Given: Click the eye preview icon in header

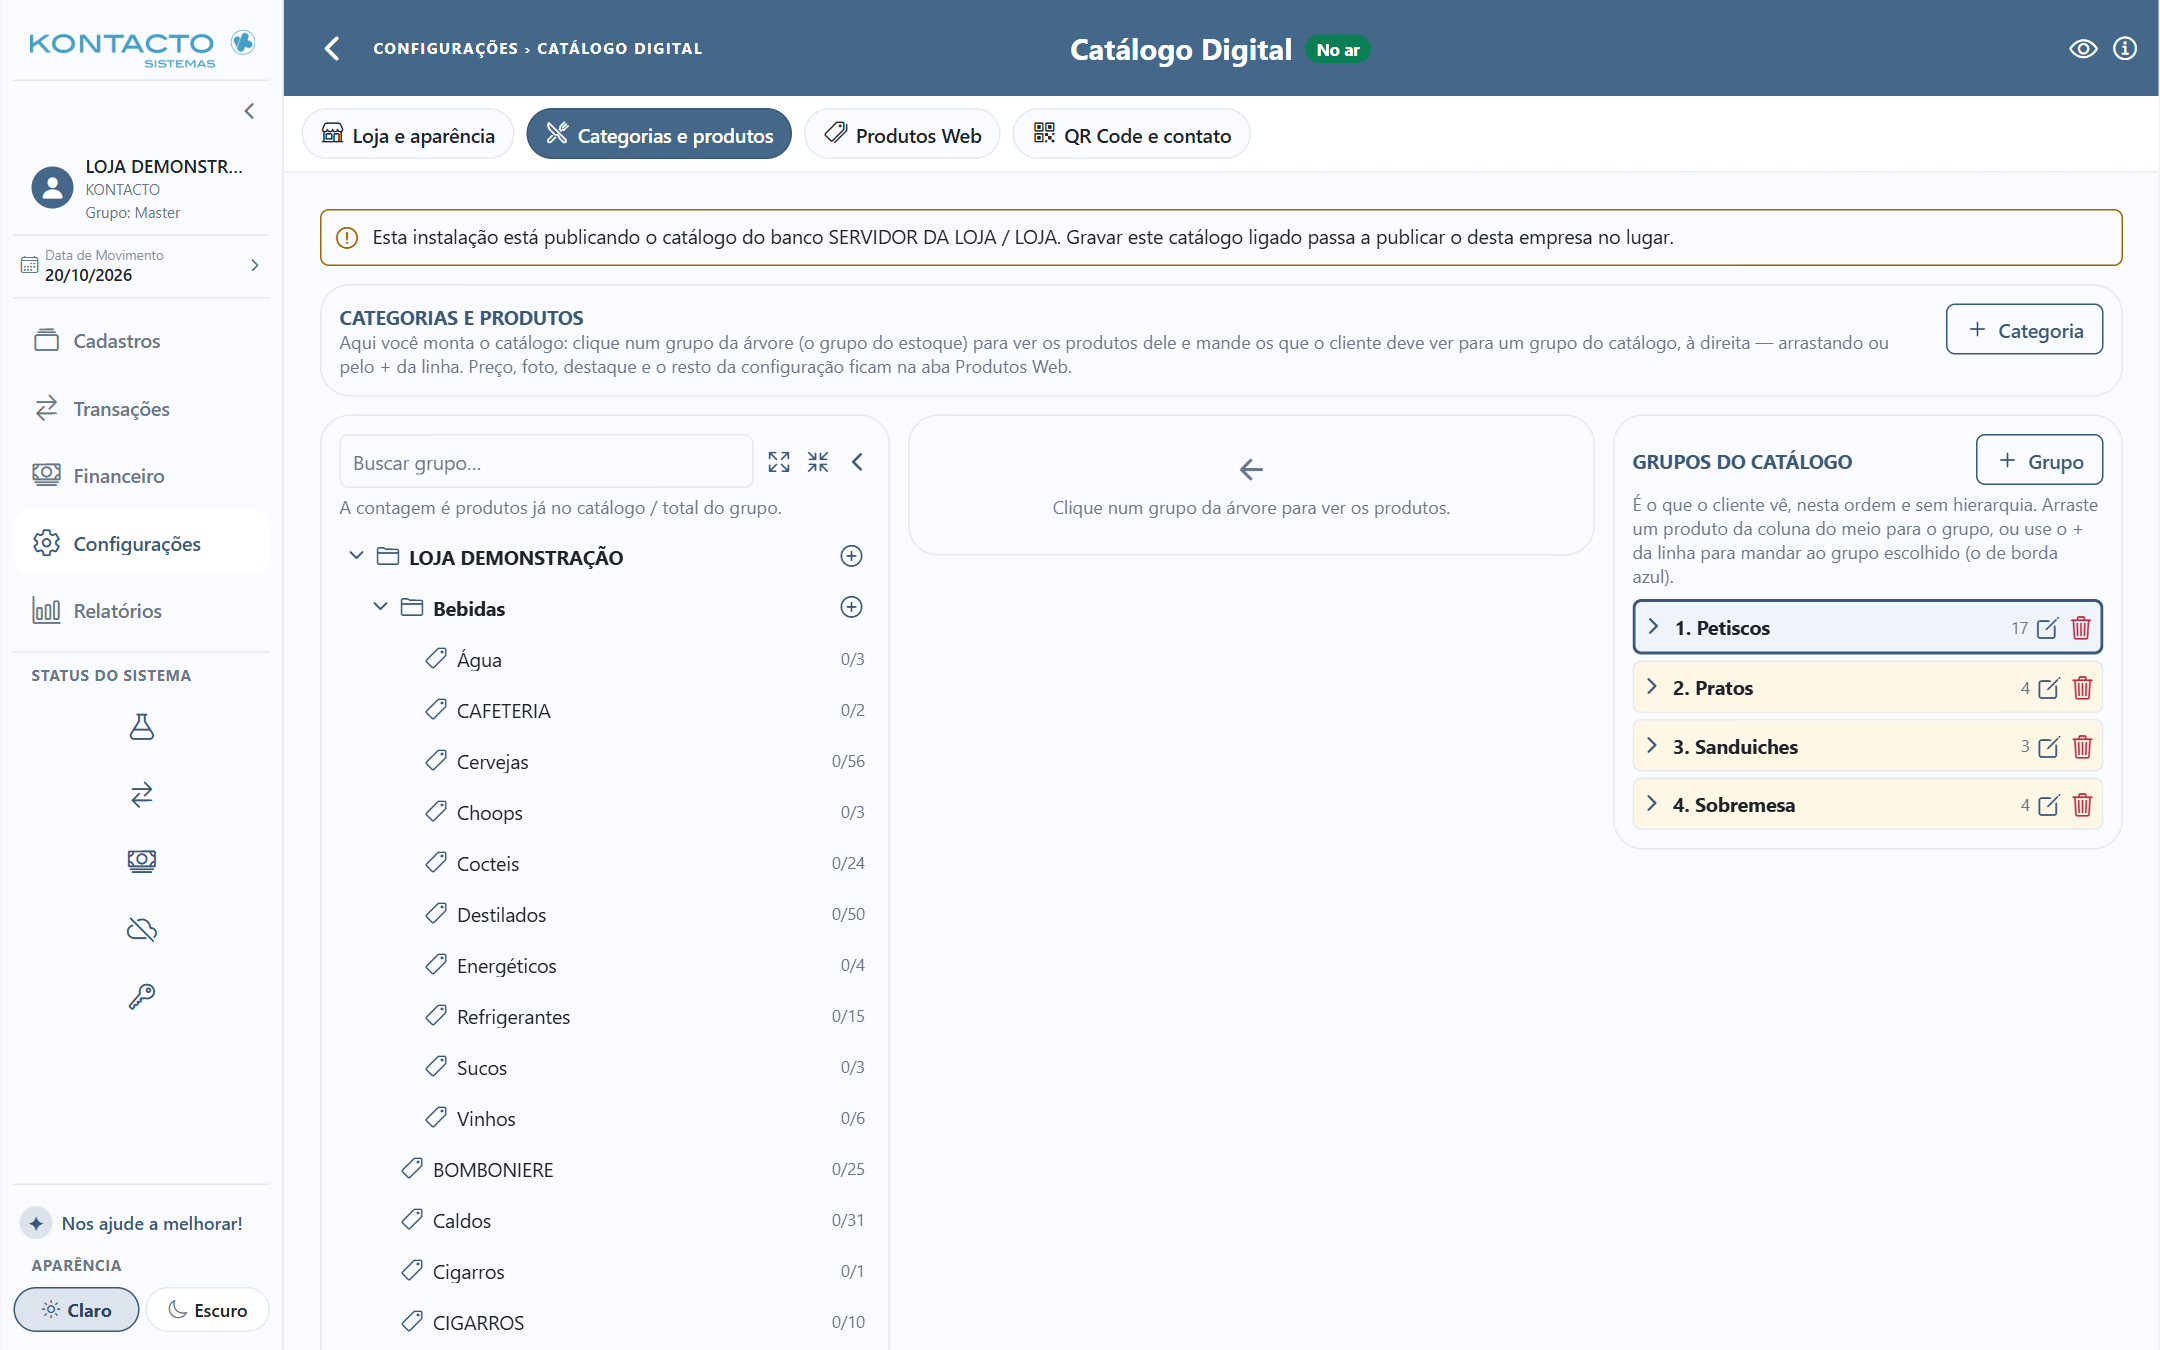Looking at the screenshot, I should [x=2083, y=49].
